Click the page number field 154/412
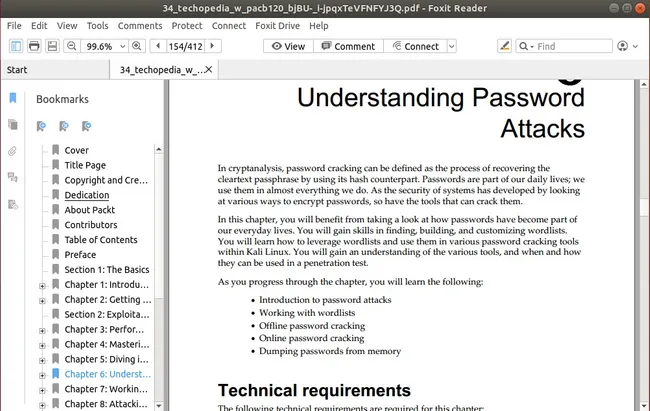 [185, 46]
